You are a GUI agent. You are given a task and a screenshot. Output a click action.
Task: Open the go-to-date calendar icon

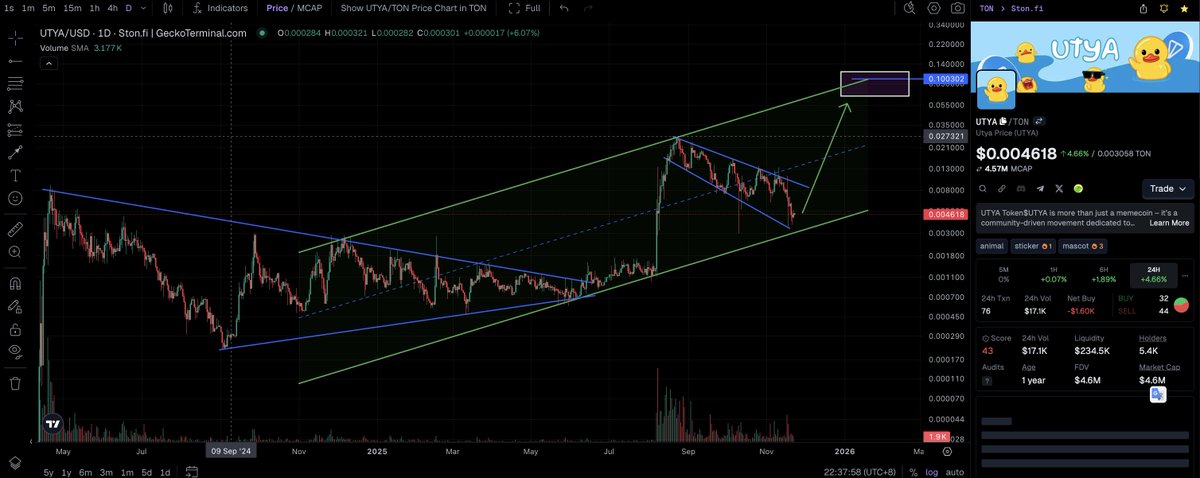pos(192,472)
